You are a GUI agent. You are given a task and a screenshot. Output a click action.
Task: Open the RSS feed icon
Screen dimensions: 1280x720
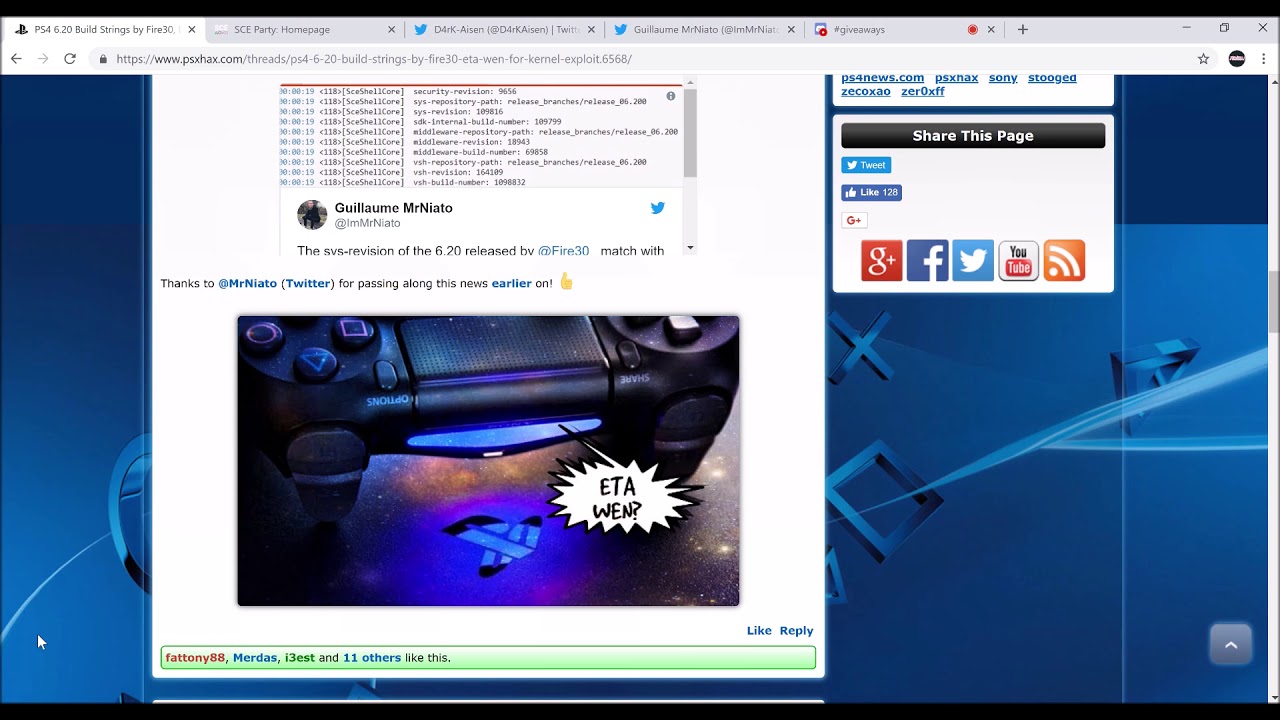[1064, 260]
